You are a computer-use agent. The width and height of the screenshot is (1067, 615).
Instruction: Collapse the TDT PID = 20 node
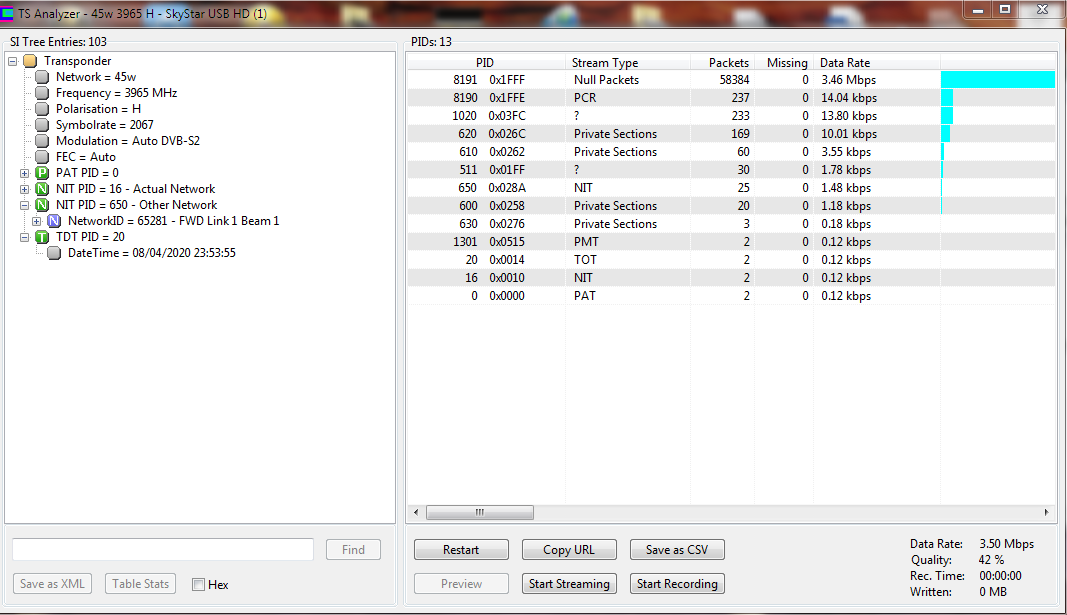24,237
